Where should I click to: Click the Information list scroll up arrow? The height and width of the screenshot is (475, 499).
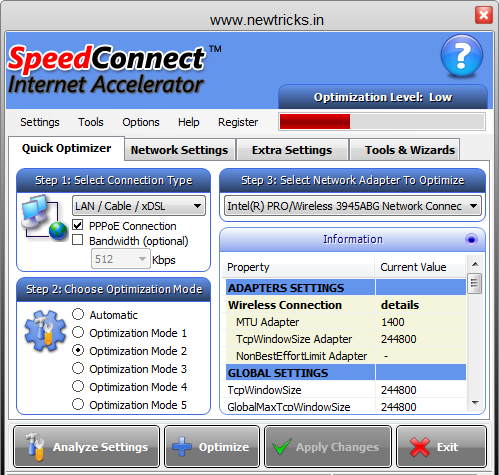pyautogui.click(x=475, y=264)
